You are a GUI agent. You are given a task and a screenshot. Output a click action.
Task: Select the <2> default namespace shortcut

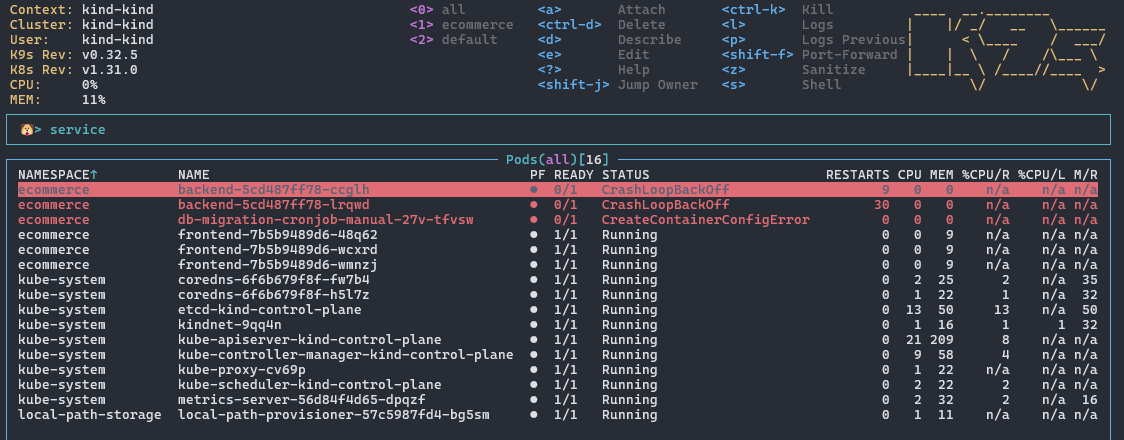coord(453,39)
